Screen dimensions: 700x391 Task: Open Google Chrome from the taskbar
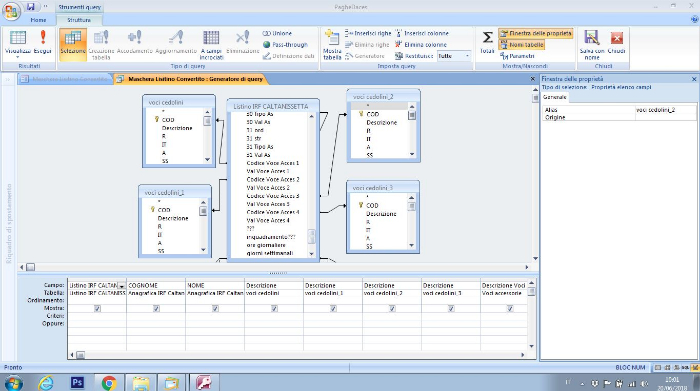click(108, 383)
